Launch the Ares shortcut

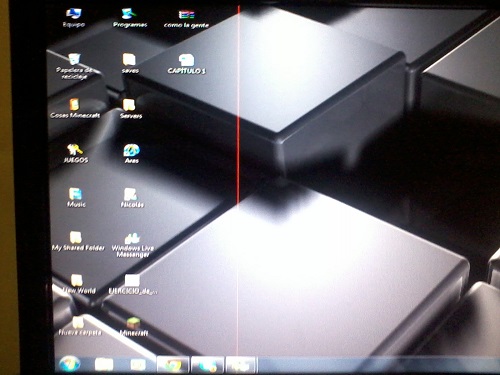pos(131,154)
